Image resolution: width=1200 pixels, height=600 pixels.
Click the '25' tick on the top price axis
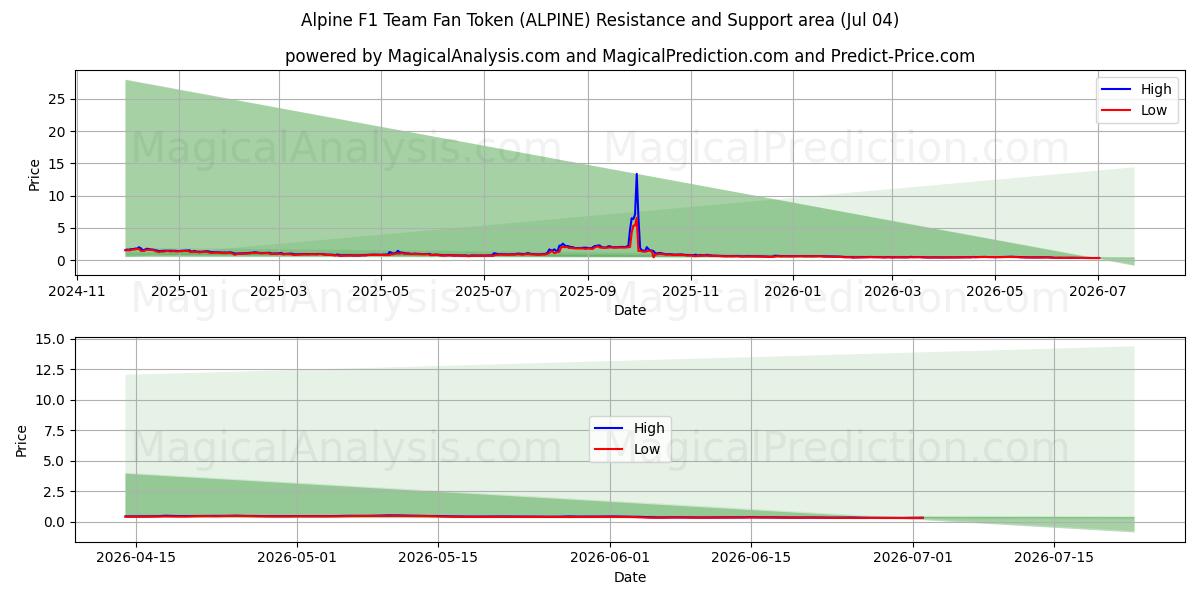58,99
